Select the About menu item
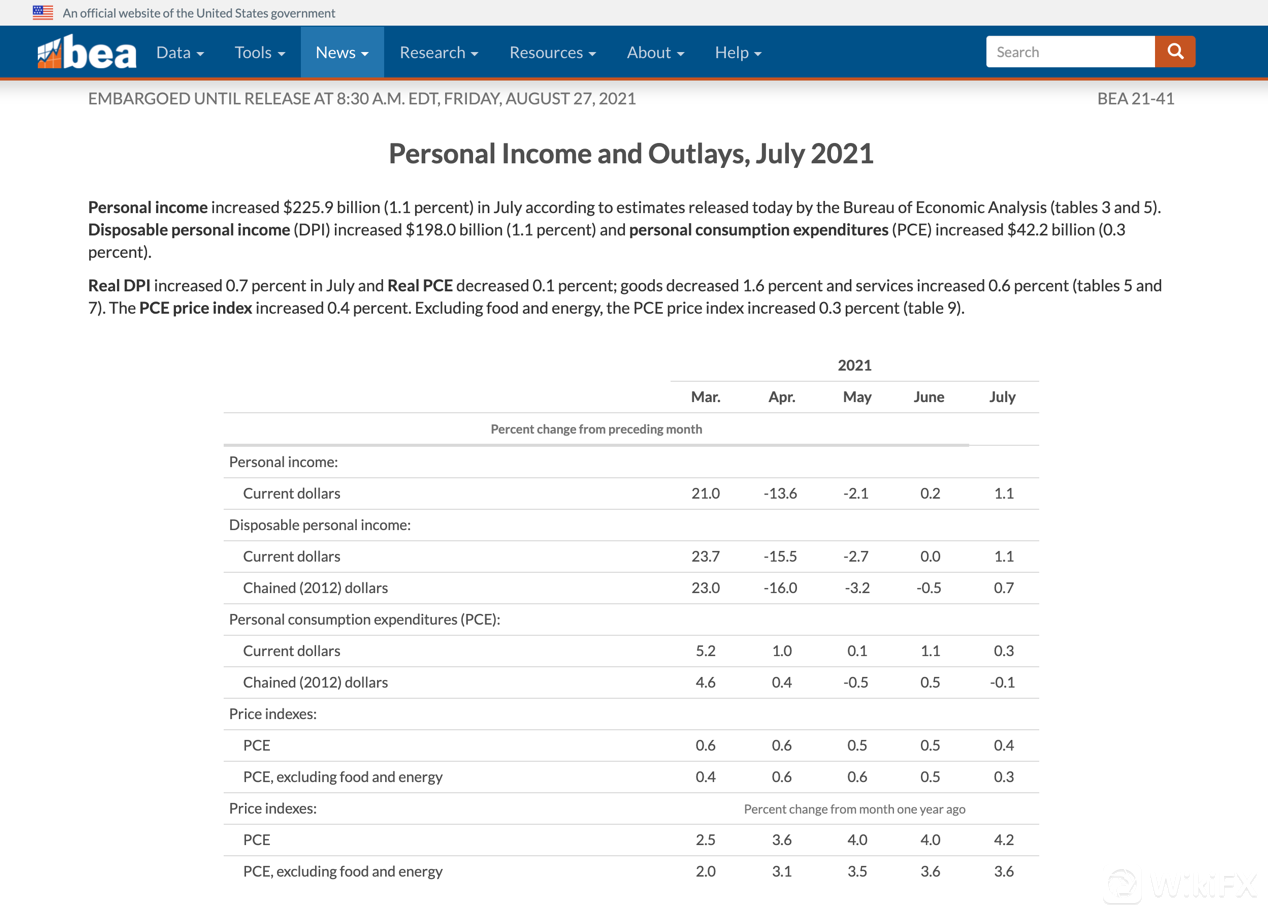This screenshot has height=920, width=1268. coord(655,53)
